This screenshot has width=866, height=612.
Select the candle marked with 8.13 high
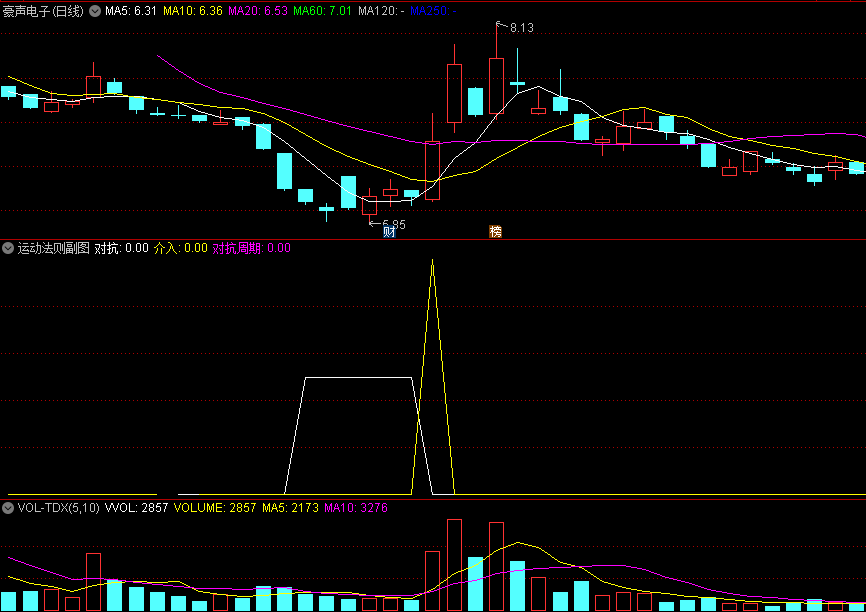(497, 86)
